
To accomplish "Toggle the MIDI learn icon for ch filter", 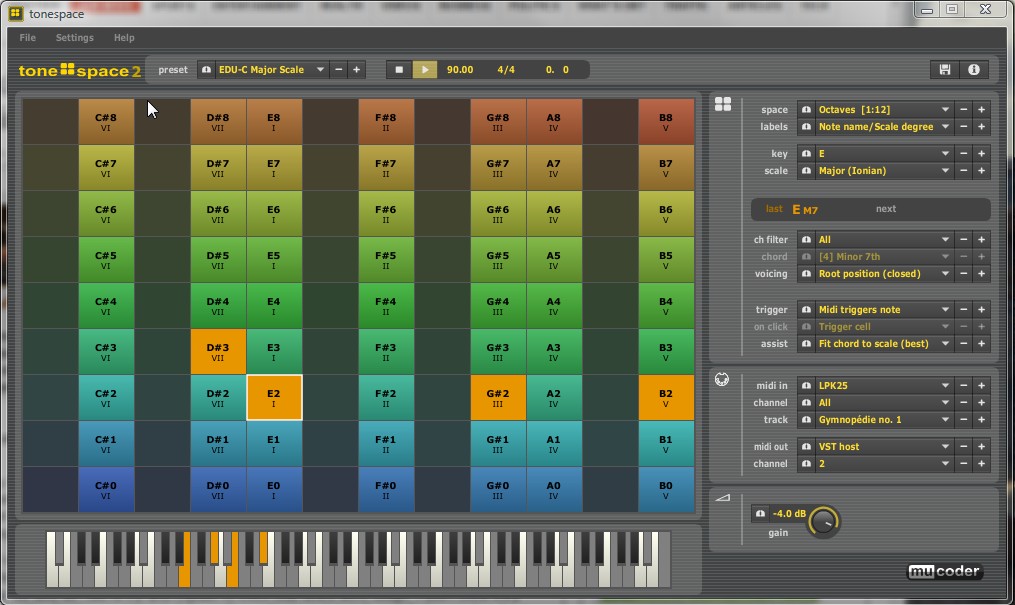I will tap(806, 239).
